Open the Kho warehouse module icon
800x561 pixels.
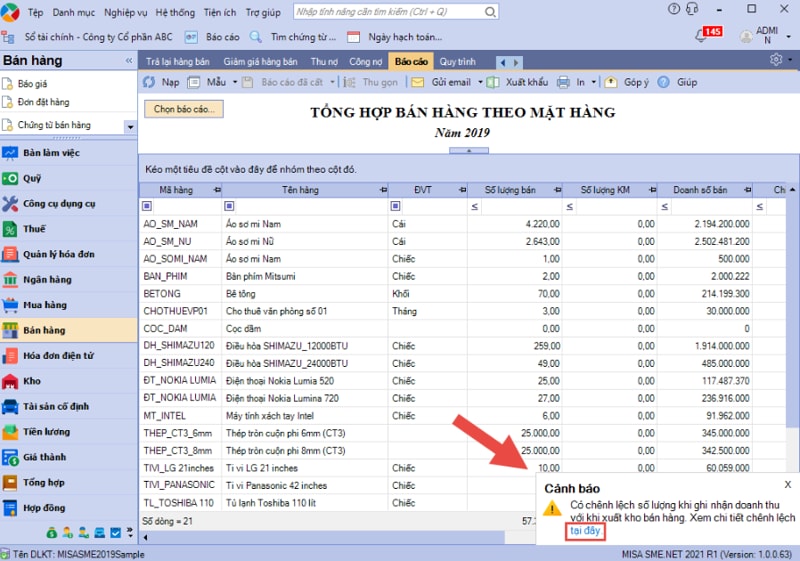[10, 381]
